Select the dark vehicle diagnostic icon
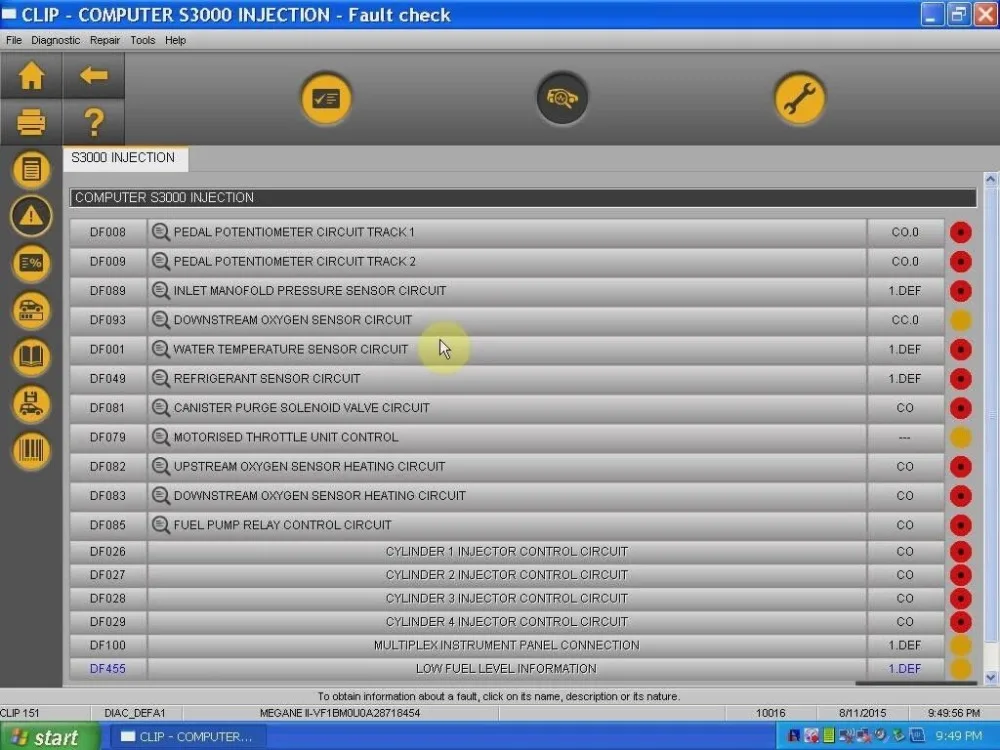 click(x=562, y=98)
